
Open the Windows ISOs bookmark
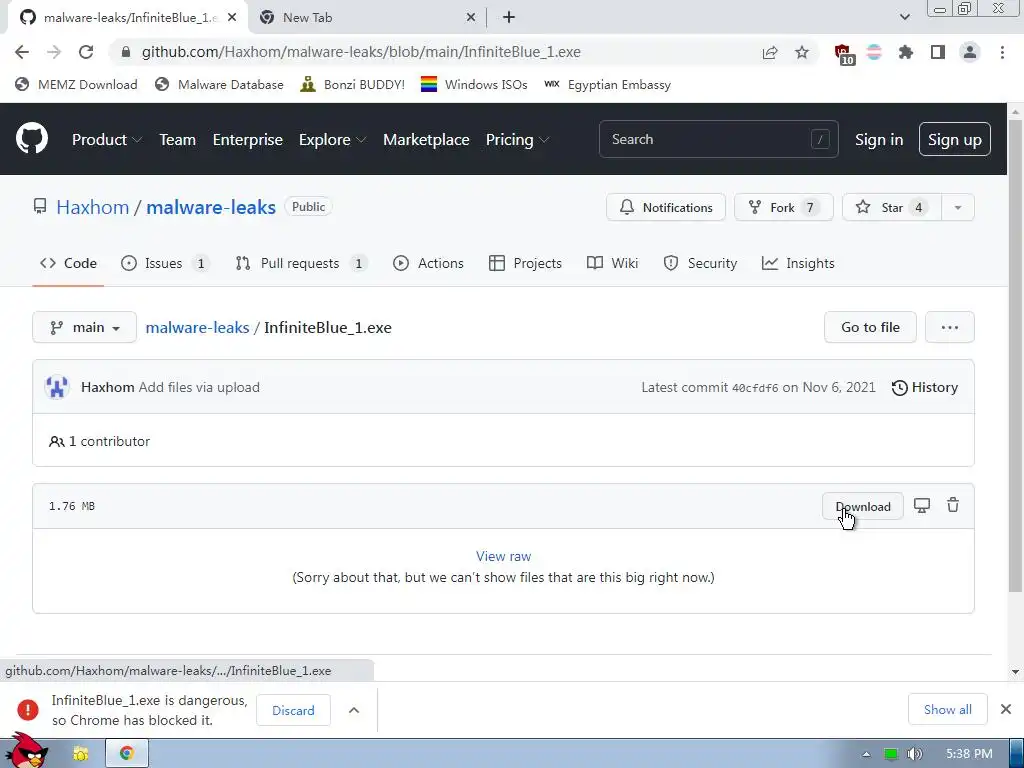[474, 84]
